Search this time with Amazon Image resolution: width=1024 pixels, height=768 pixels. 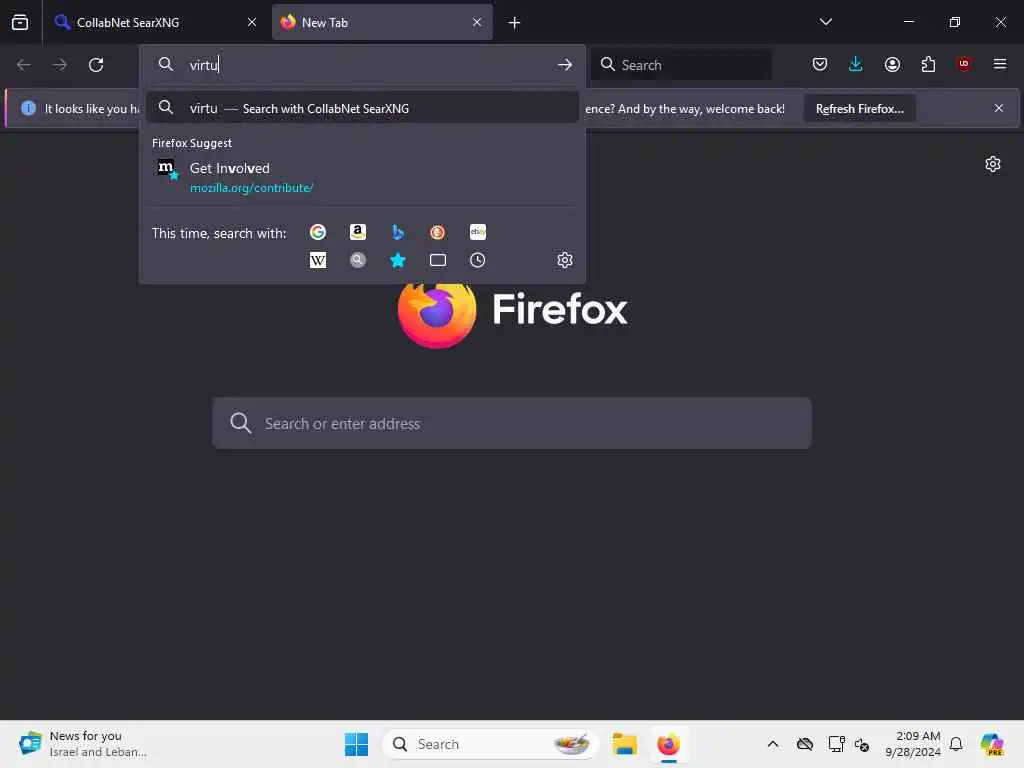click(x=358, y=232)
